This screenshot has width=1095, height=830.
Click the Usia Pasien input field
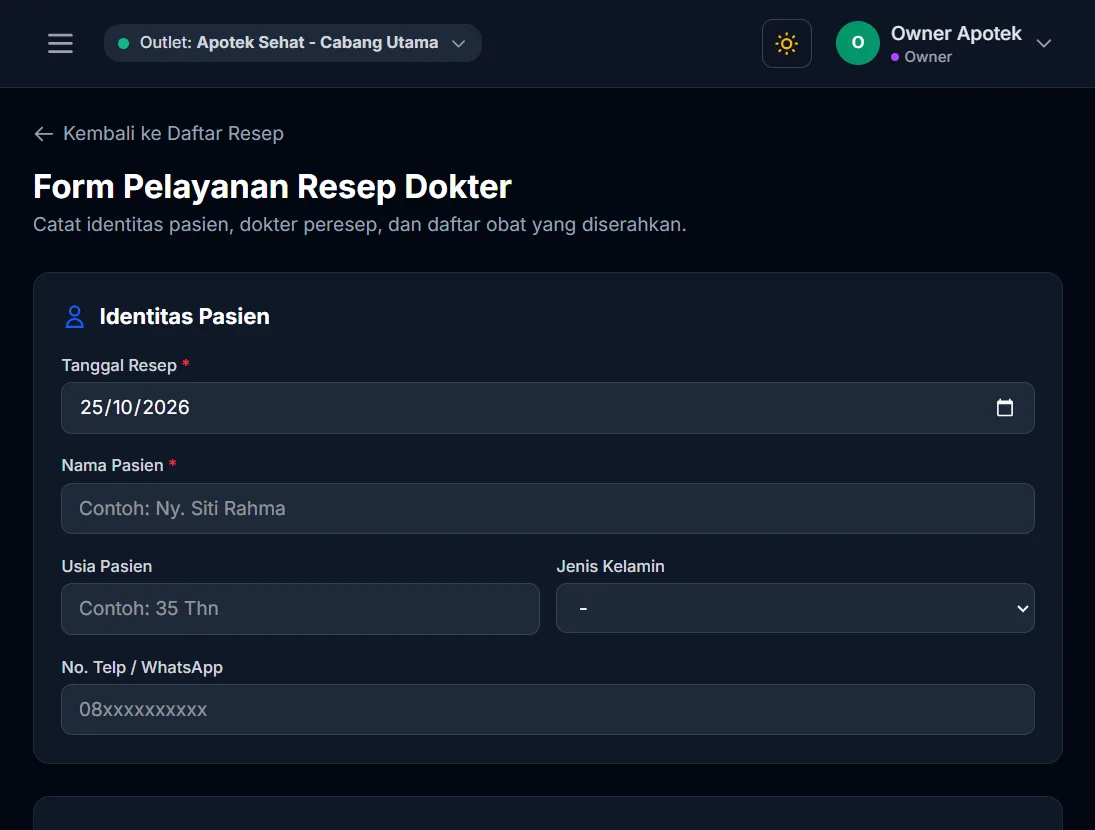coord(300,609)
